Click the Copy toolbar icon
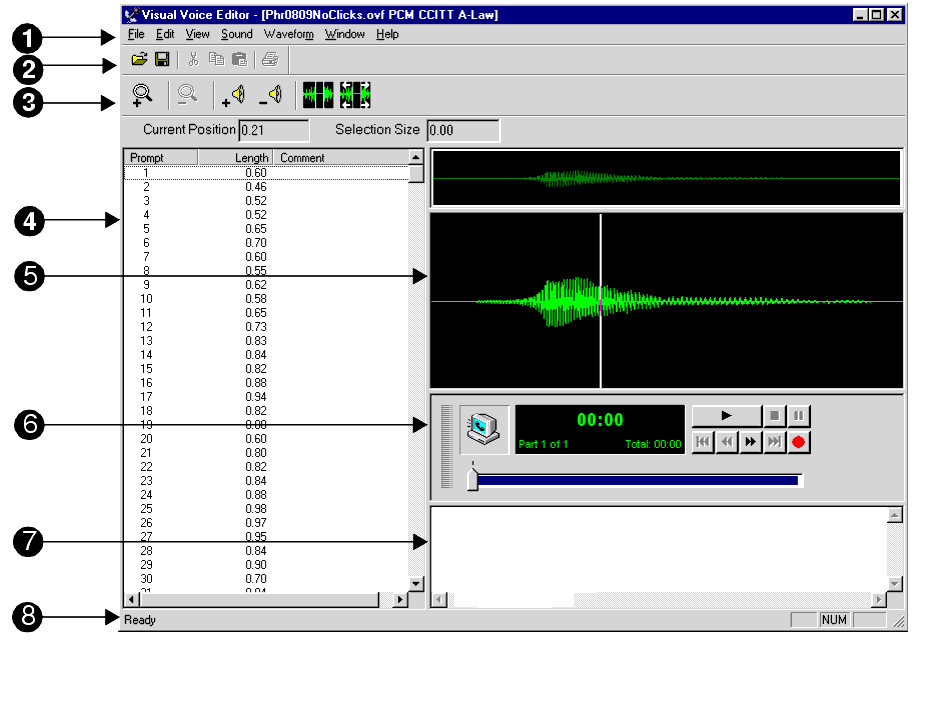 [216, 59]
